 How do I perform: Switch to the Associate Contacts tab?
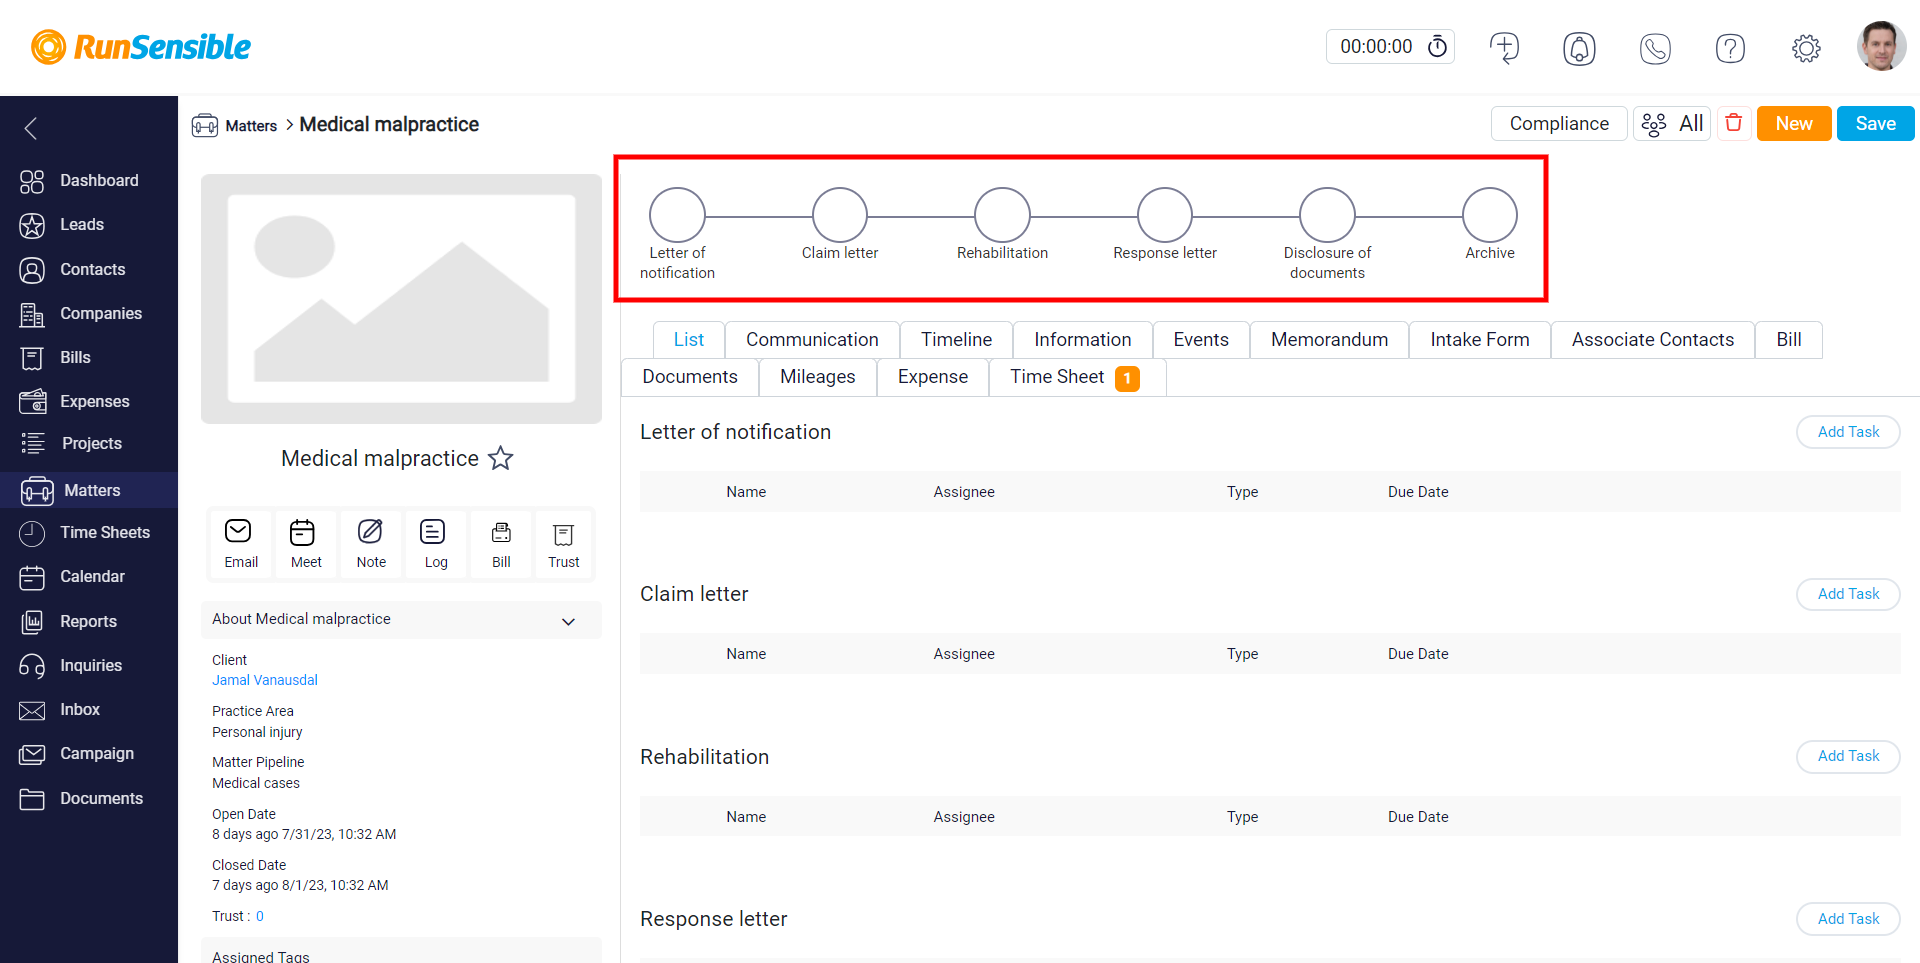pos(1653,340)
